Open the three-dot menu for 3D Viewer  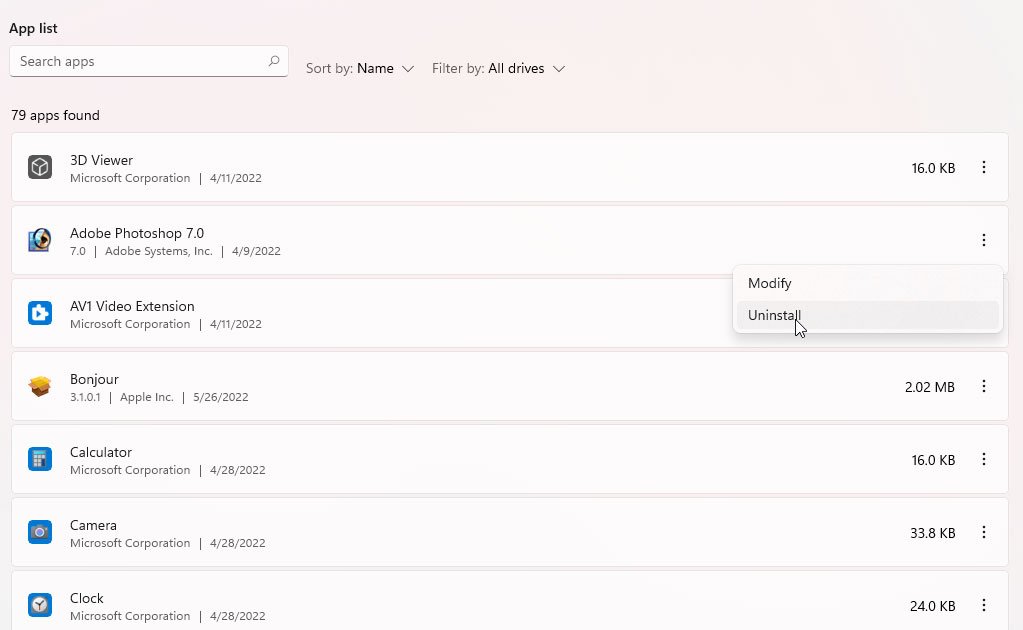pyautogui.click(x=984, y=168)
